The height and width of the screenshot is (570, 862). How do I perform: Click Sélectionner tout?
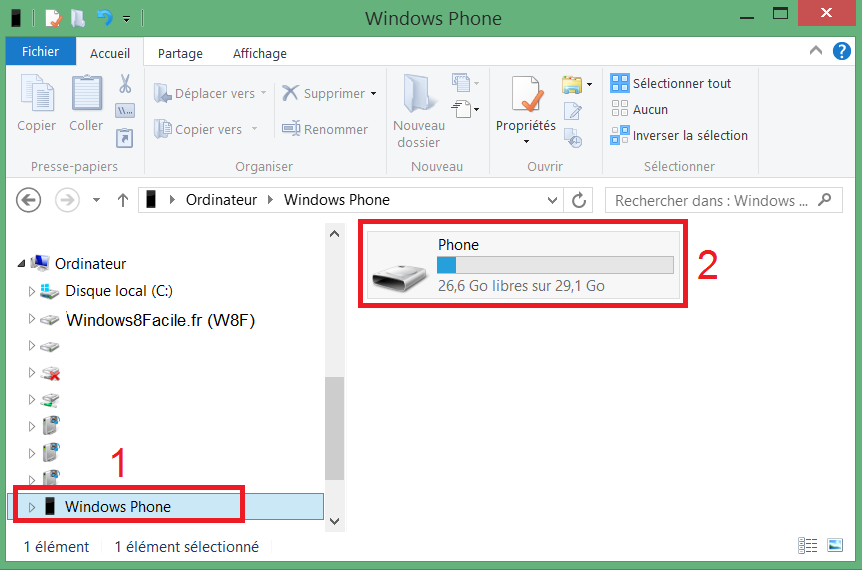[x=671, y=84]
